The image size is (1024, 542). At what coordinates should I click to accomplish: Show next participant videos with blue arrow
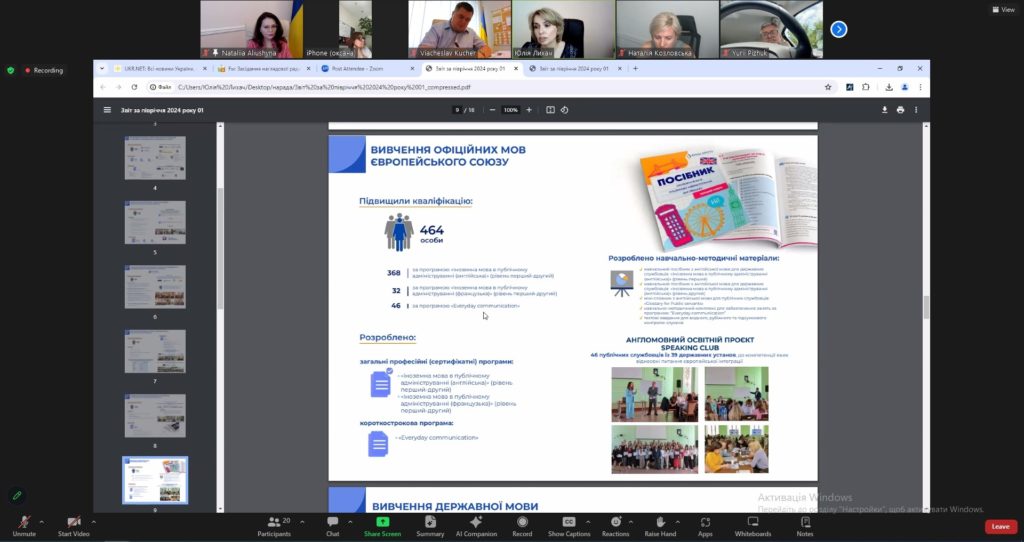(x=839, y=29)
